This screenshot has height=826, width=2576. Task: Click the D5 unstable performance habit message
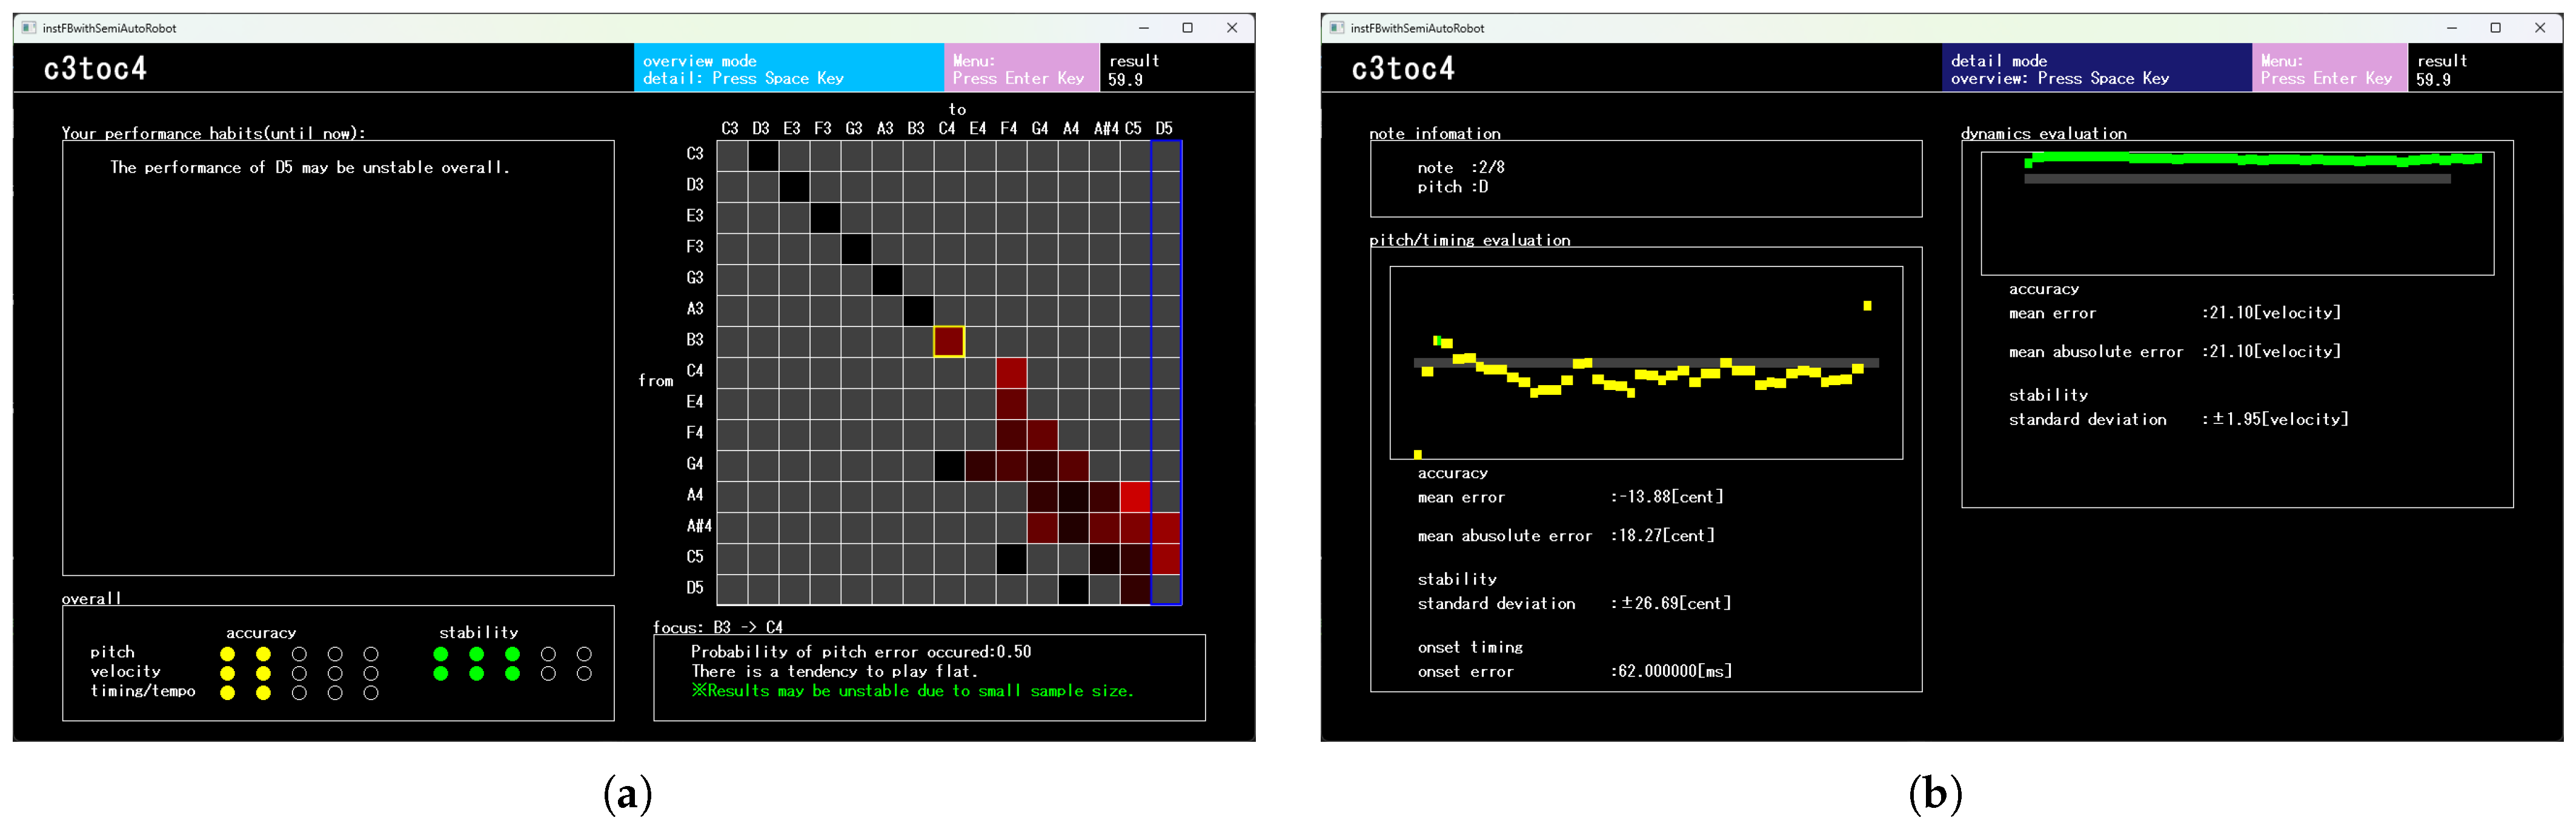310,168
